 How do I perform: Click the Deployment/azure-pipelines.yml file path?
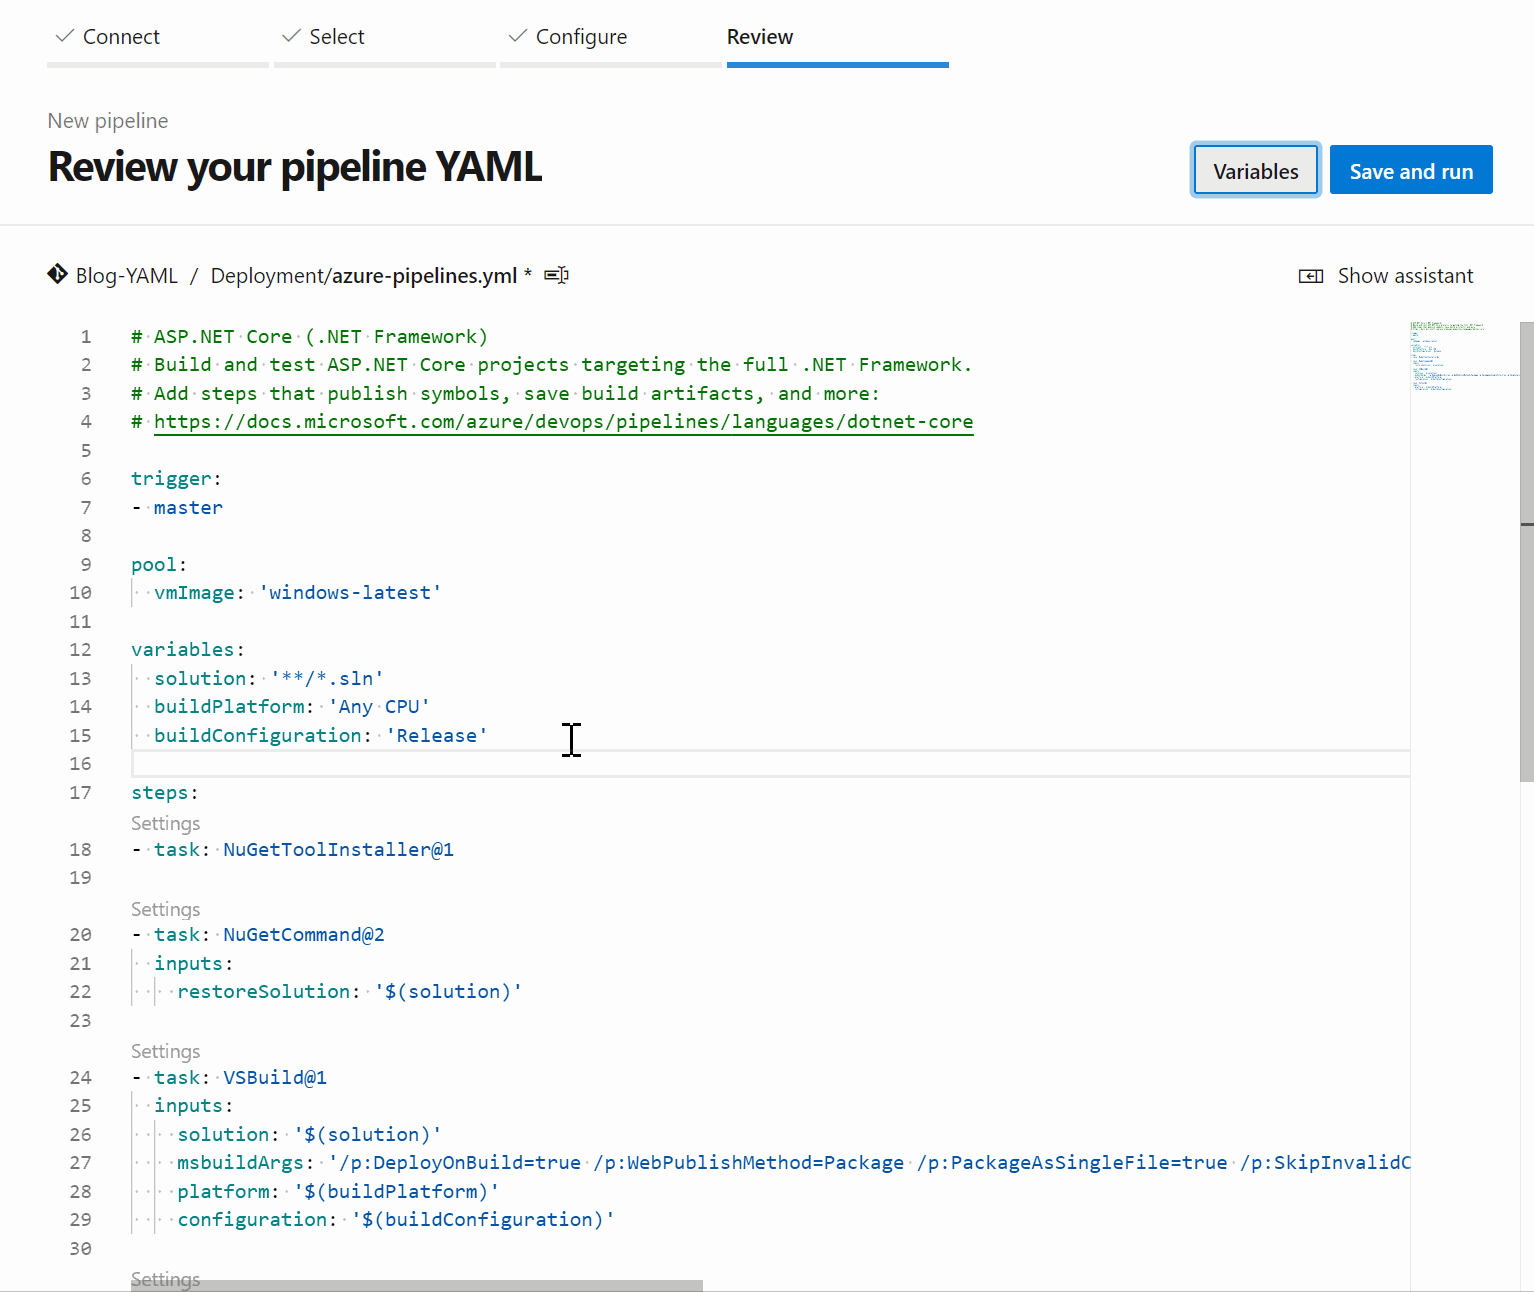(363, 276)
